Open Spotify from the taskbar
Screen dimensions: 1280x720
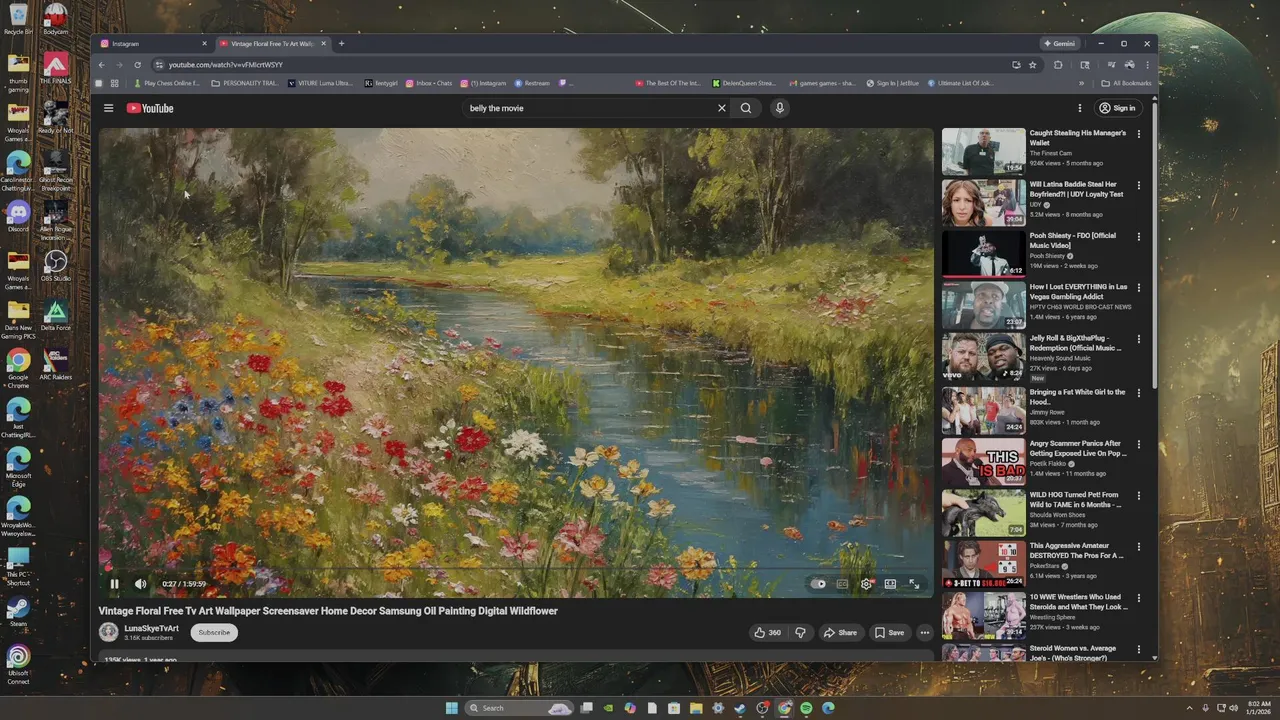[806, 708]
